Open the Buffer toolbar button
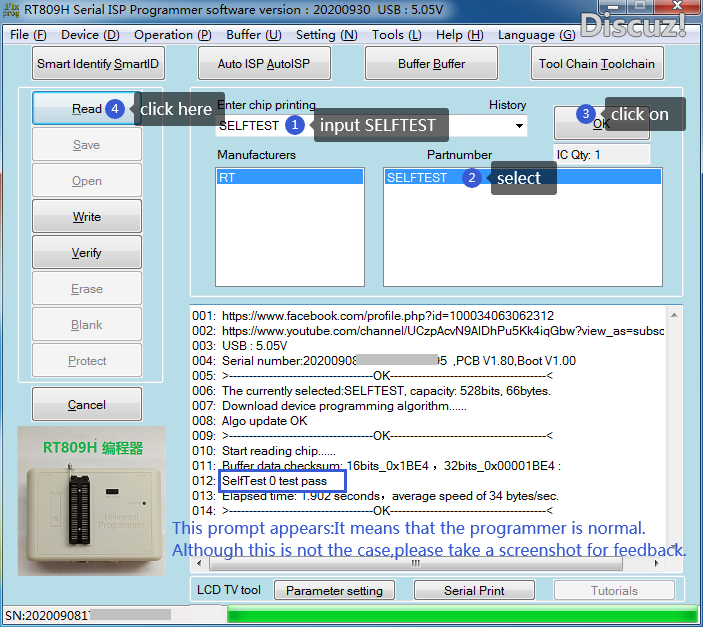Viewport: 703px width, 627px height. [x=431, y=64]
